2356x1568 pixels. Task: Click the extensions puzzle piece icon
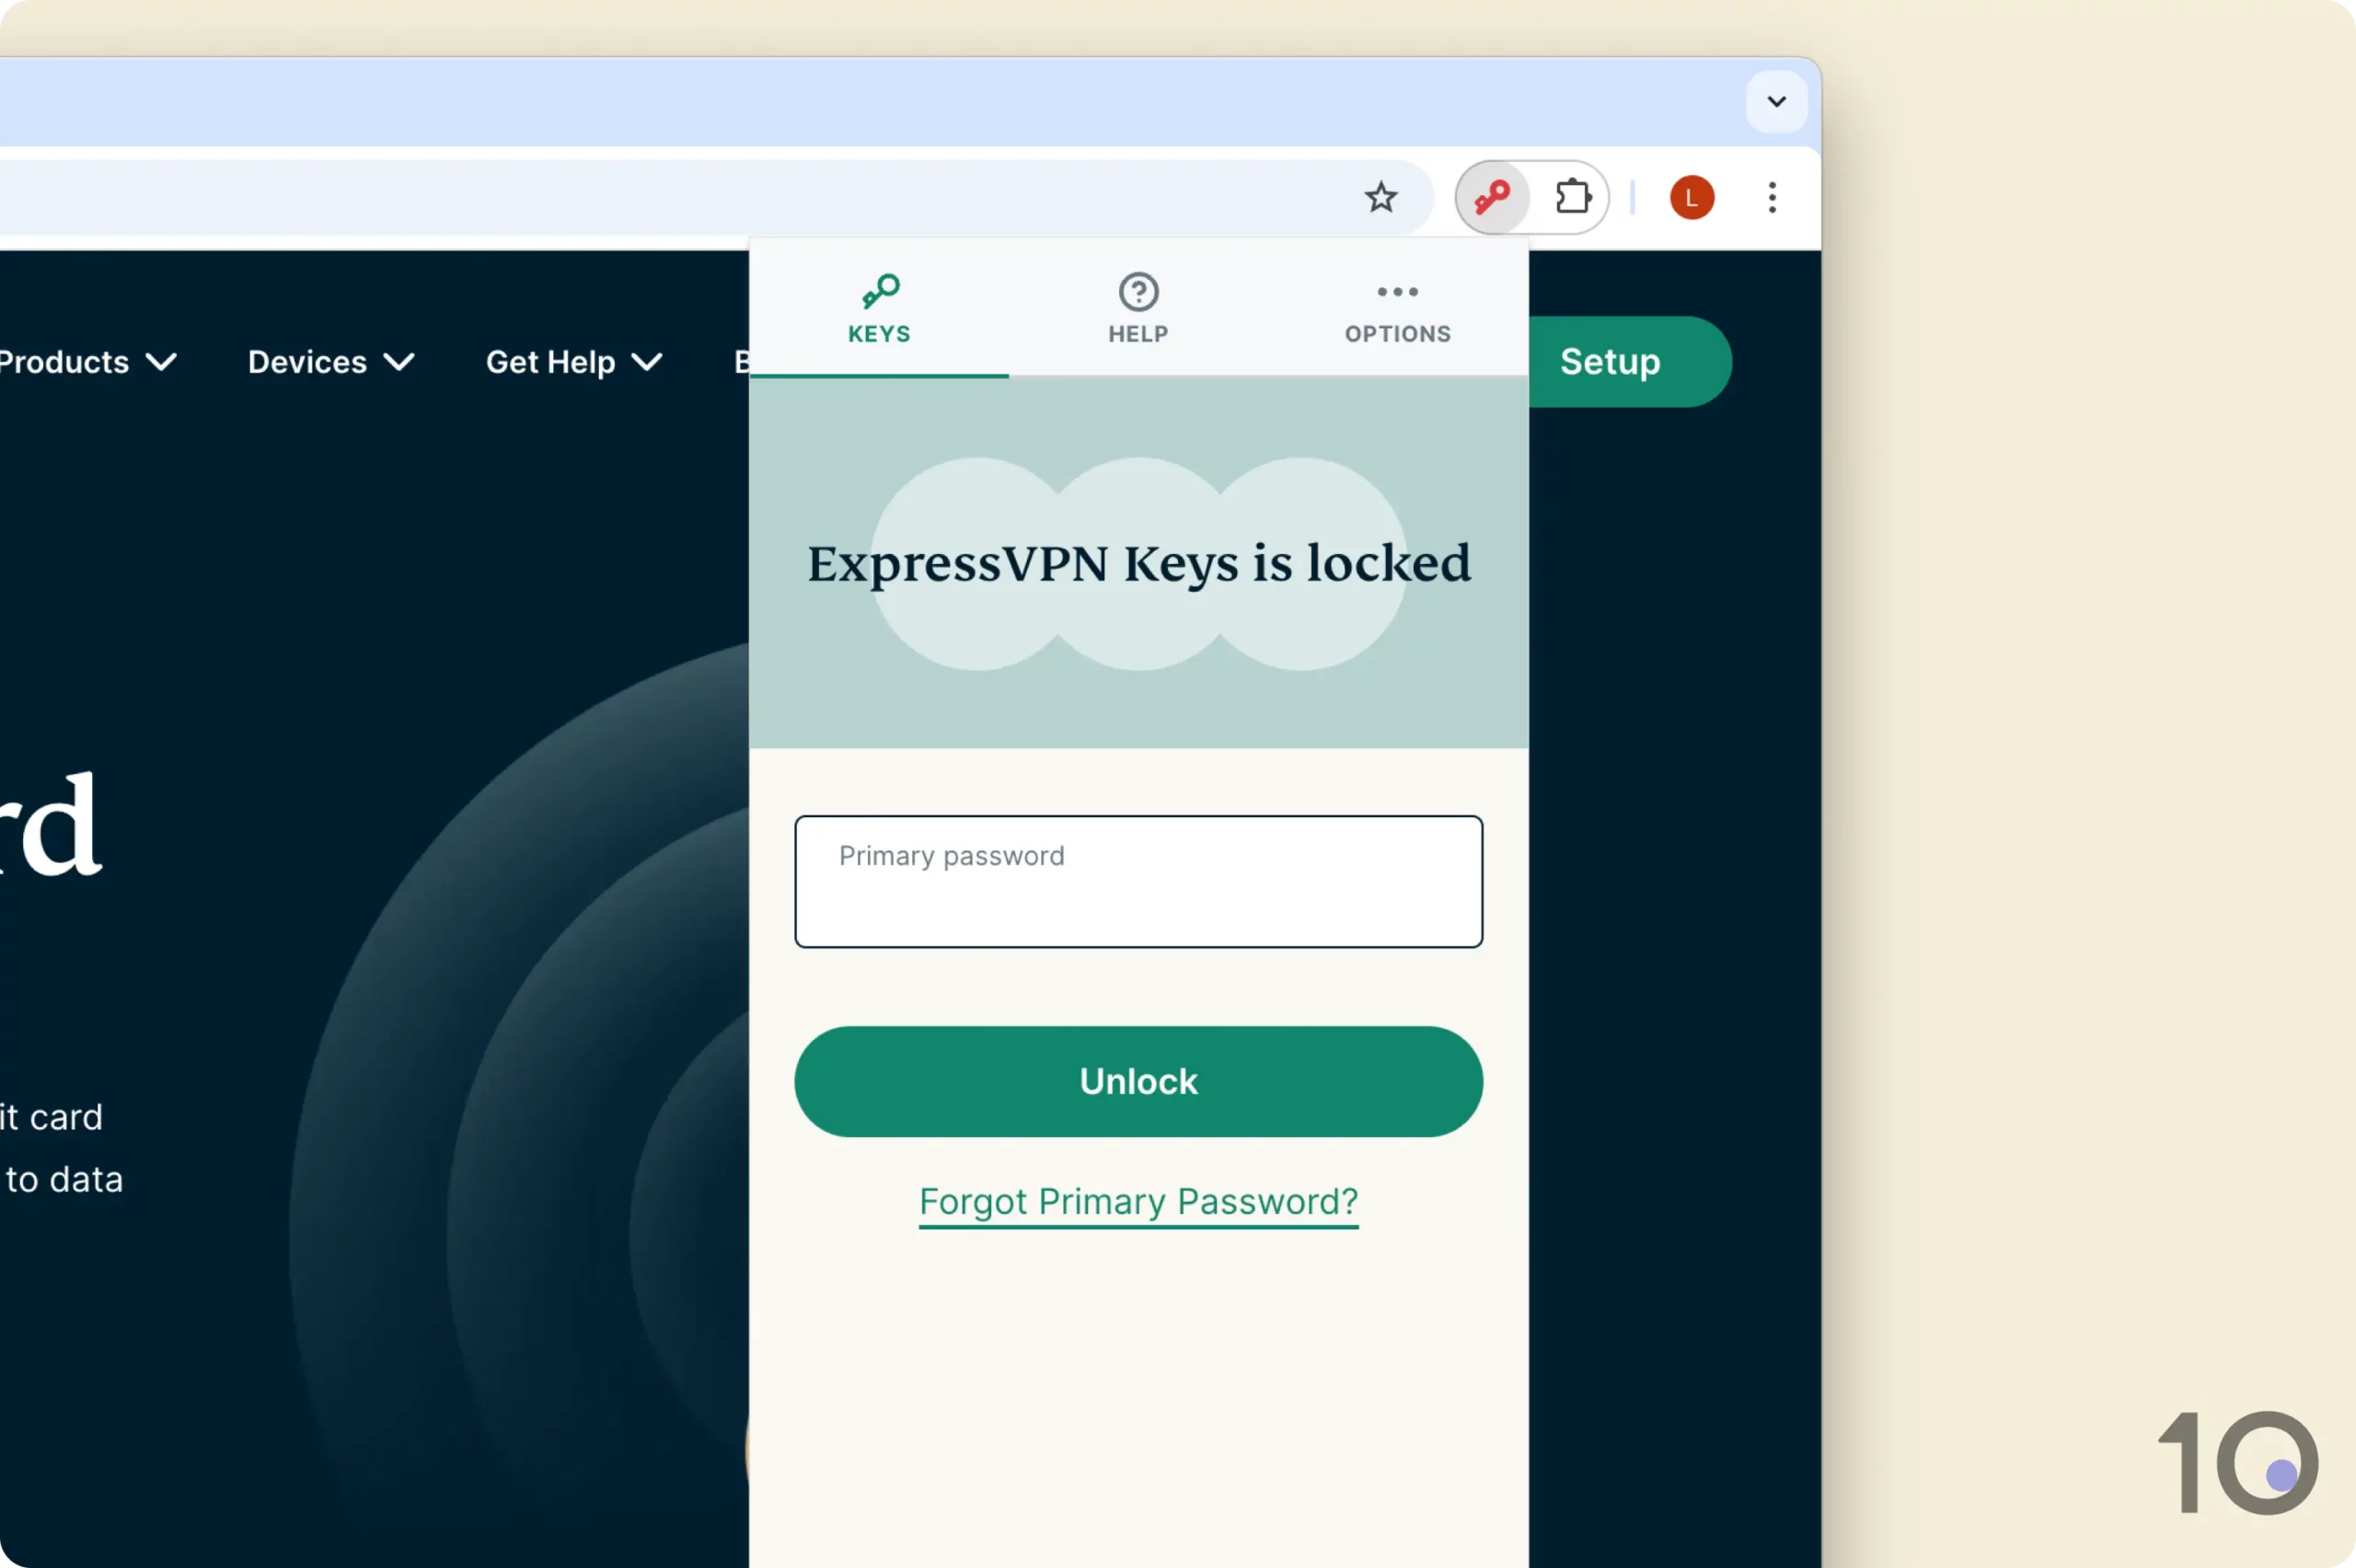pos(1574,196)
